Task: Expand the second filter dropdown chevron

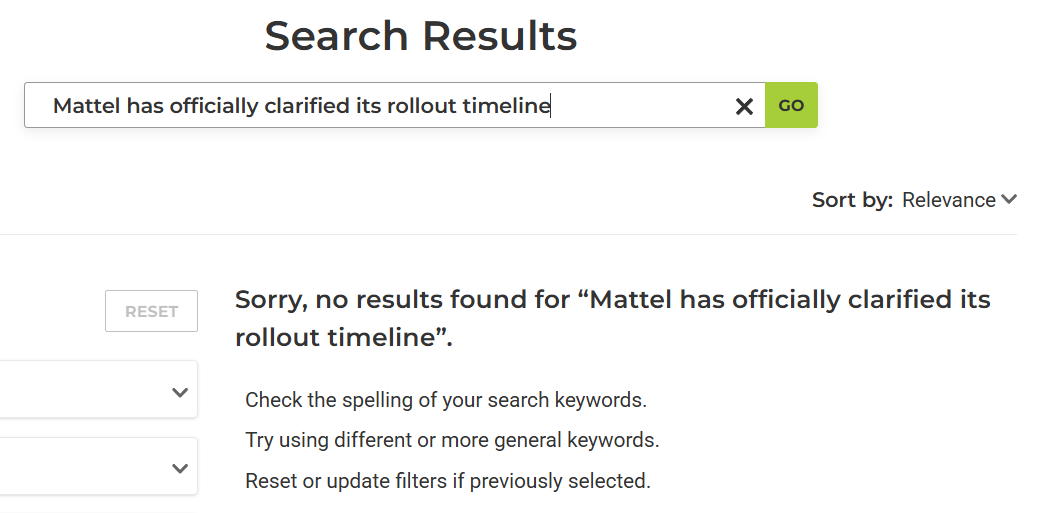Action: pos(180,468)
